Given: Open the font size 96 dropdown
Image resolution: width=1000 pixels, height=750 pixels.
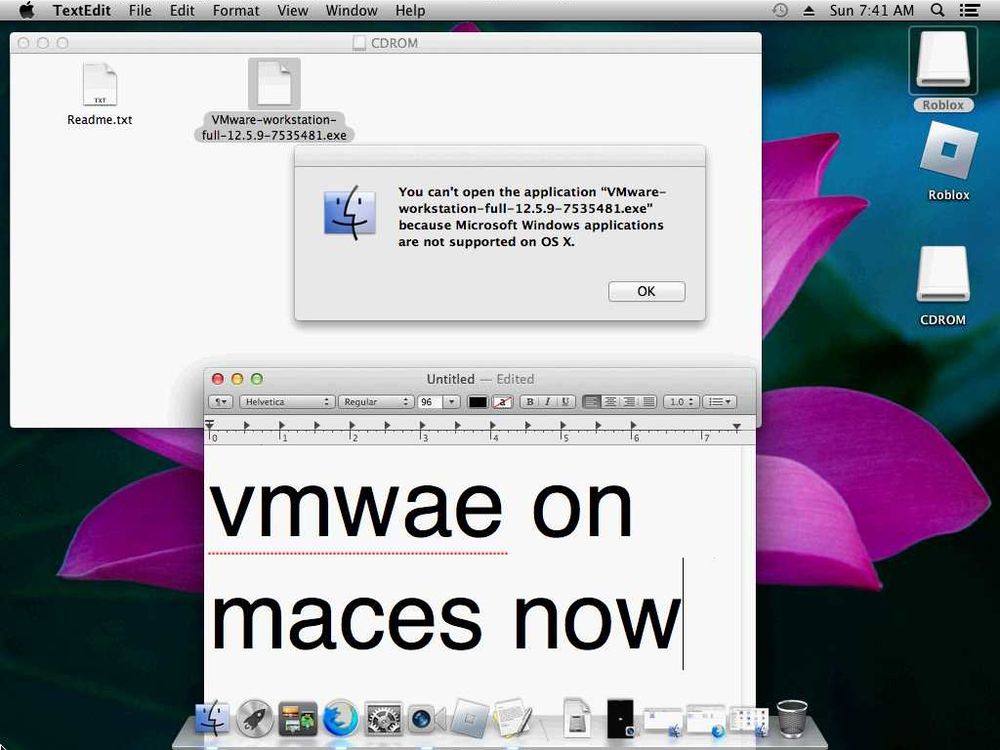Looking at the screenshot, I should (x=435, y=402).
